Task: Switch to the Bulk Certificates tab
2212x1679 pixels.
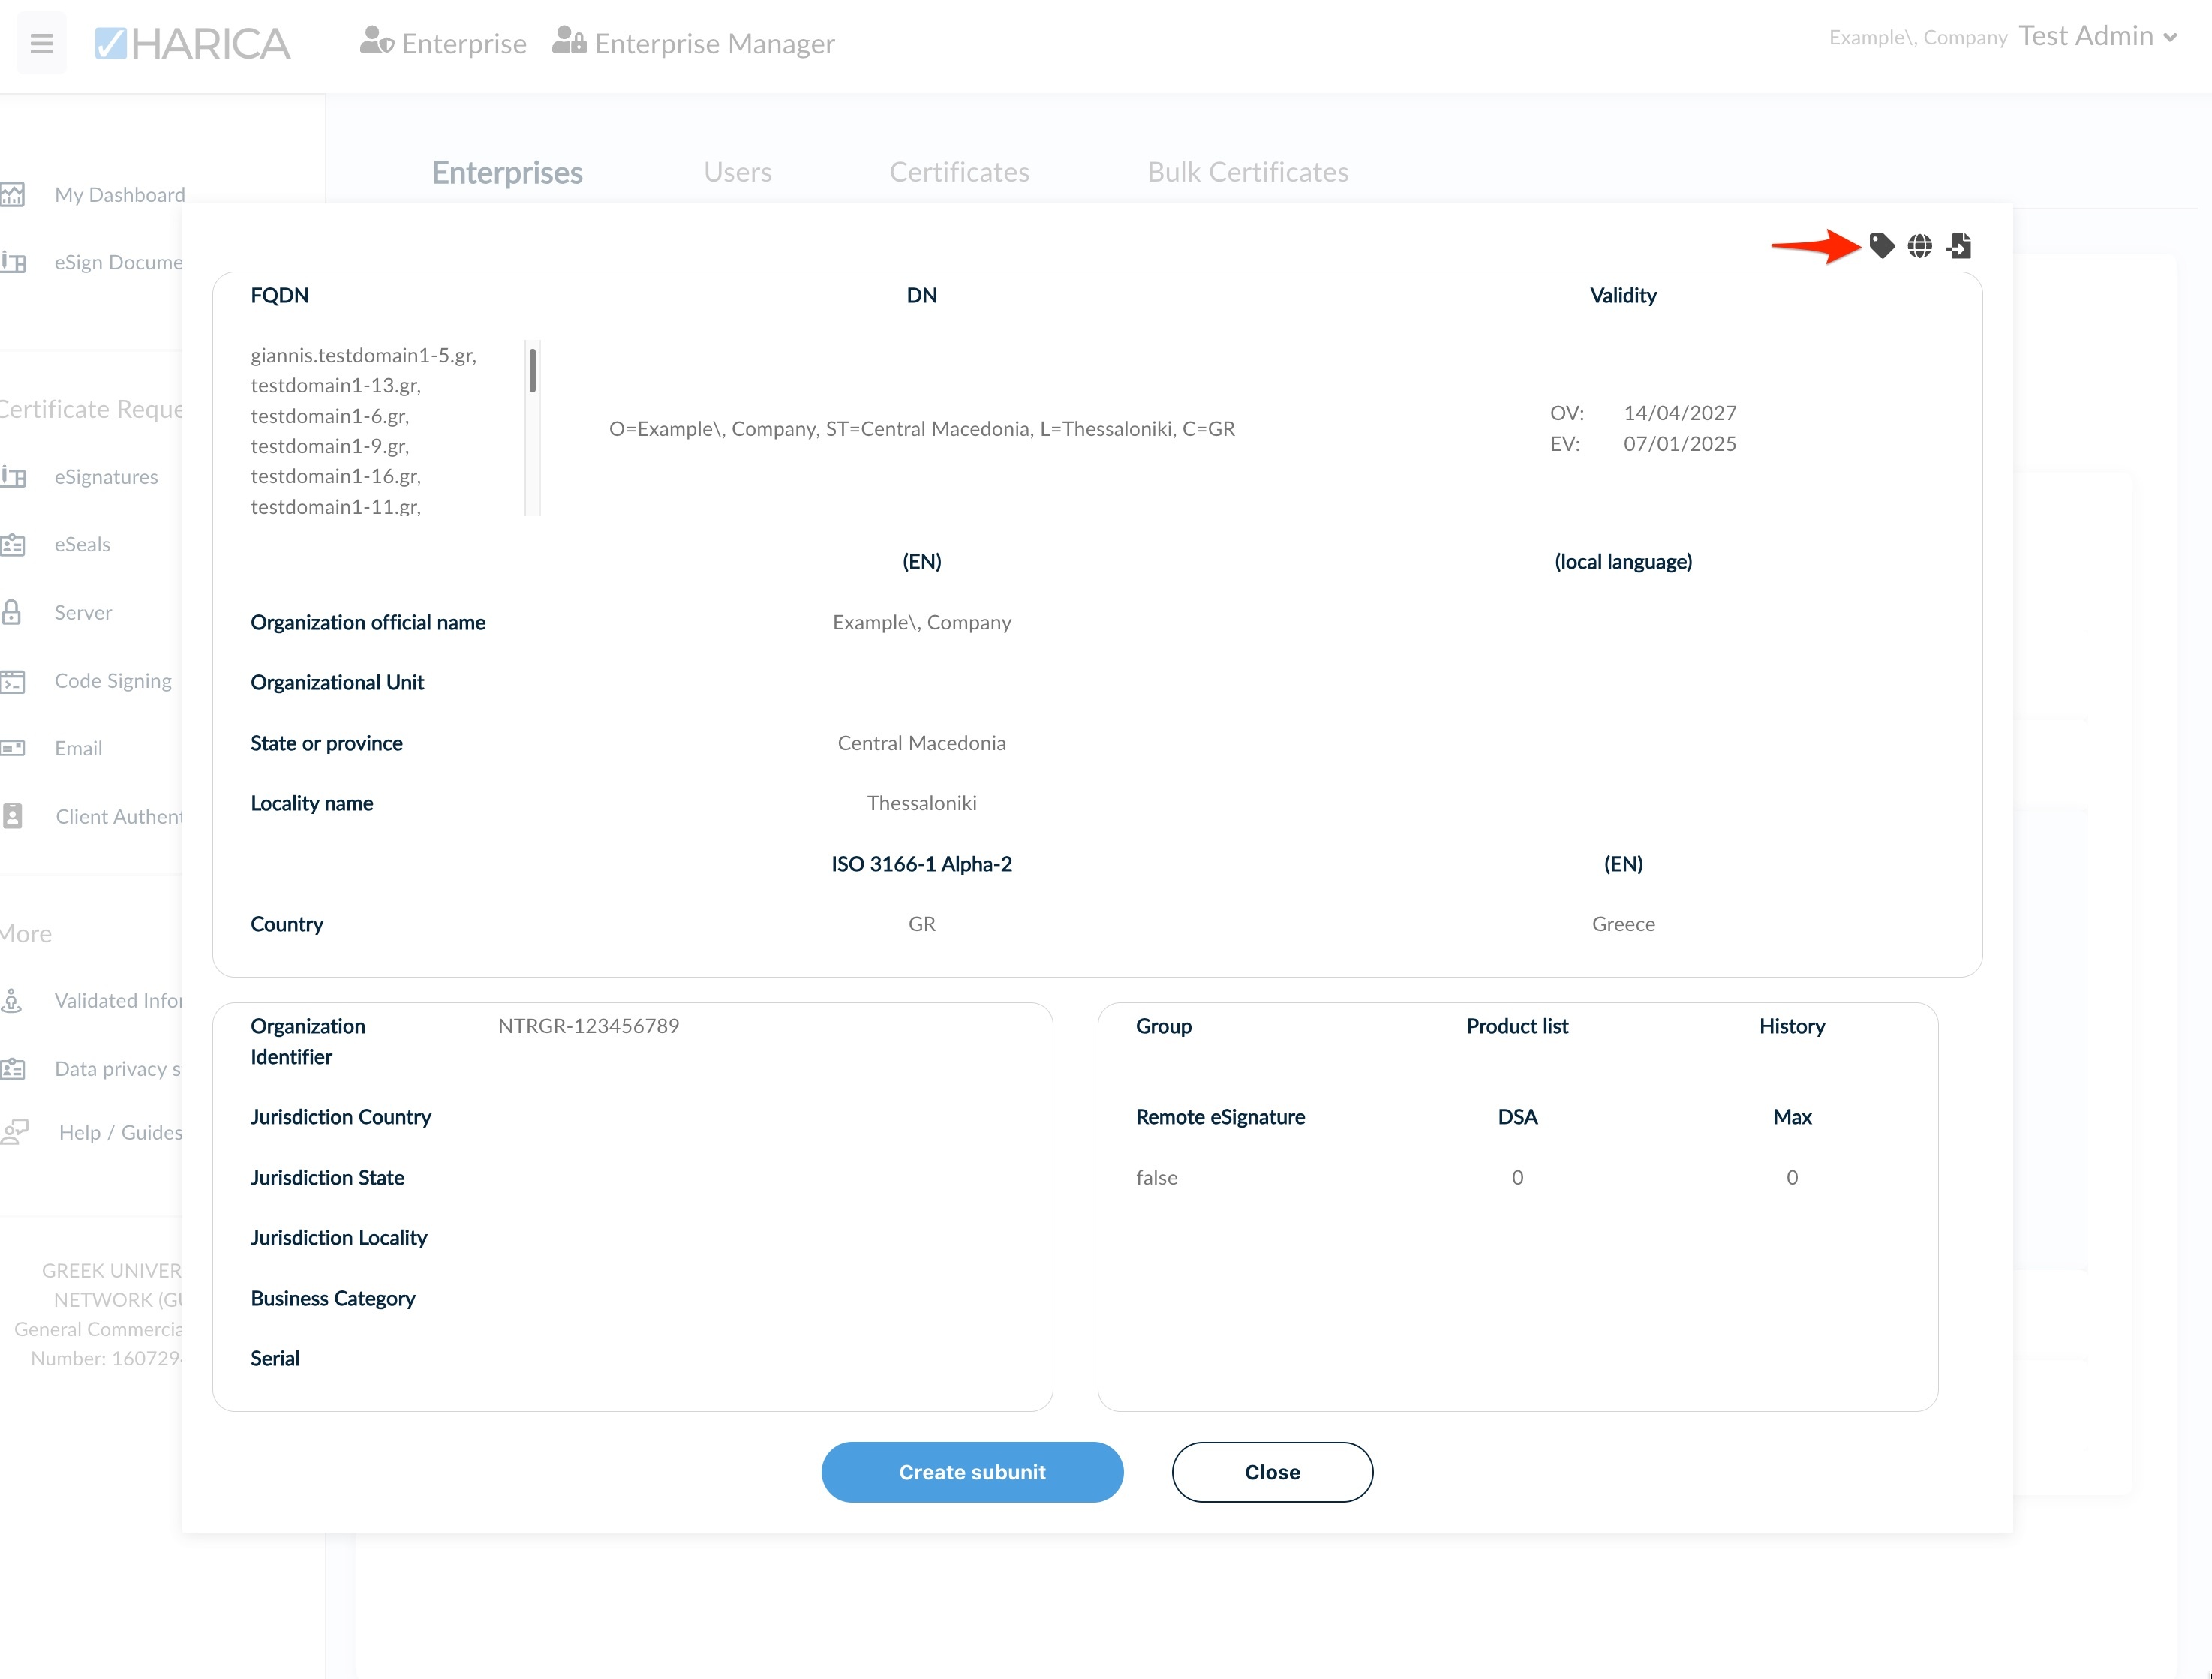Action: tap(1247, 172)
